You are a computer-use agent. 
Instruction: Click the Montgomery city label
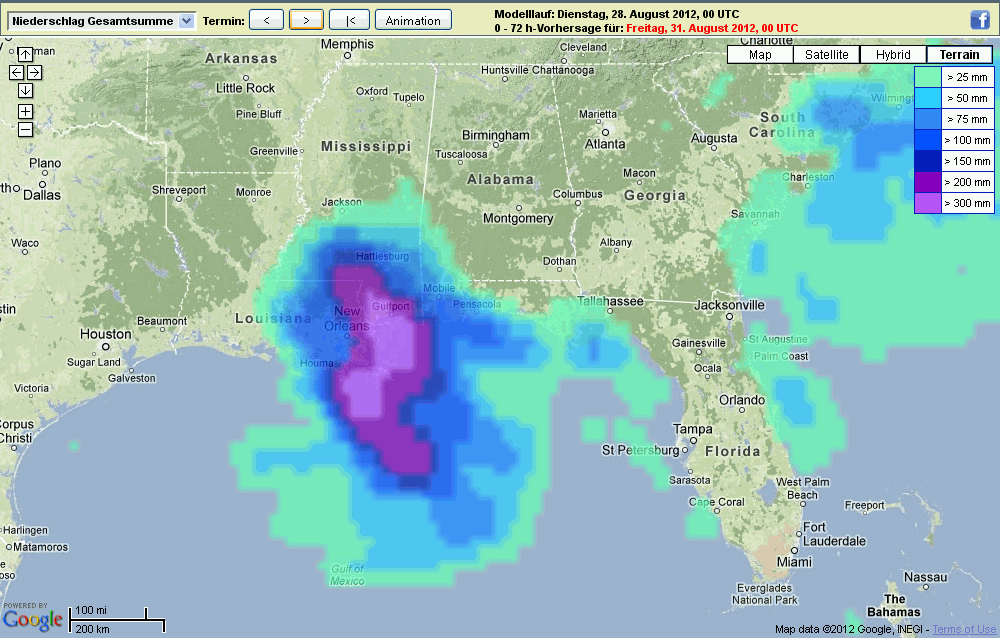[x=518, y=218]
